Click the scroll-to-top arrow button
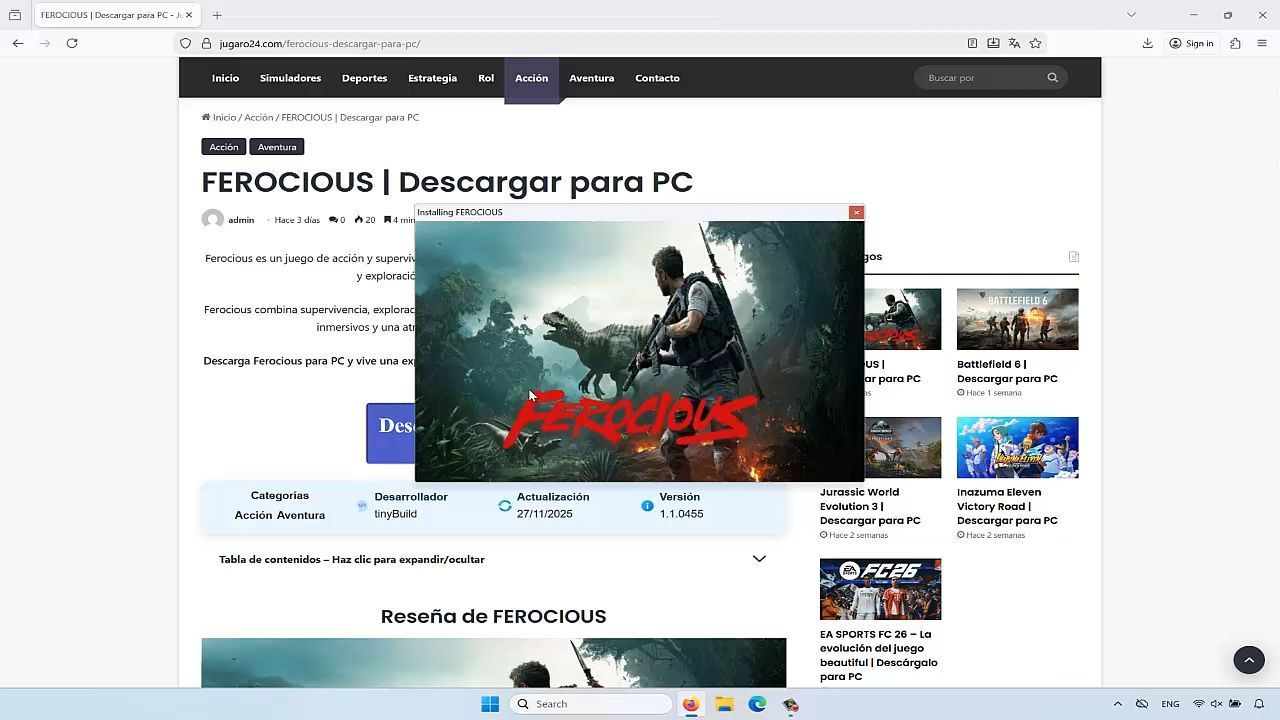 (1248, 660)
